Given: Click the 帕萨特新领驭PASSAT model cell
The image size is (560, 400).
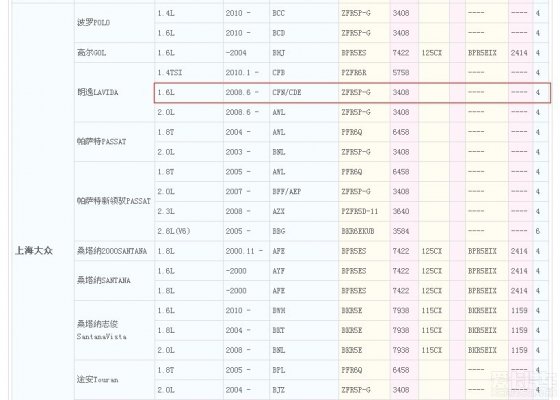Looking at the screenshot, I should (114, 201).
